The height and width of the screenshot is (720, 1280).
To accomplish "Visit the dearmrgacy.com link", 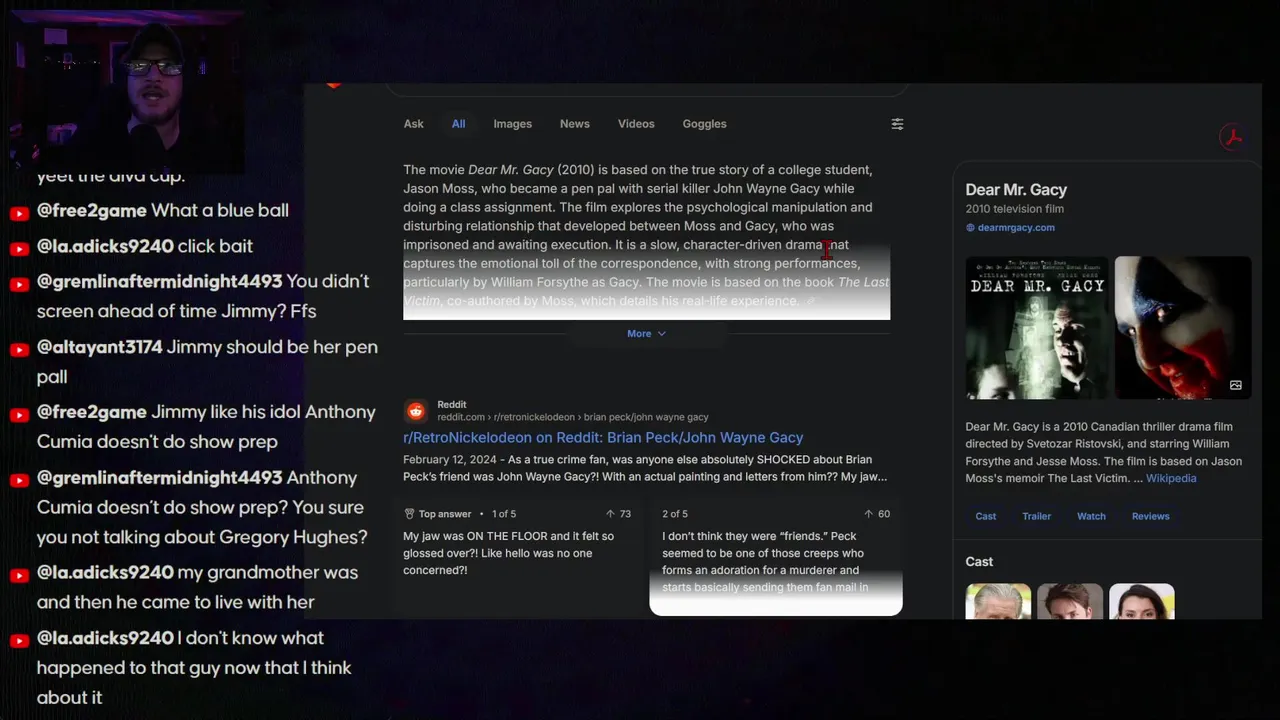I will point(1016,228).
